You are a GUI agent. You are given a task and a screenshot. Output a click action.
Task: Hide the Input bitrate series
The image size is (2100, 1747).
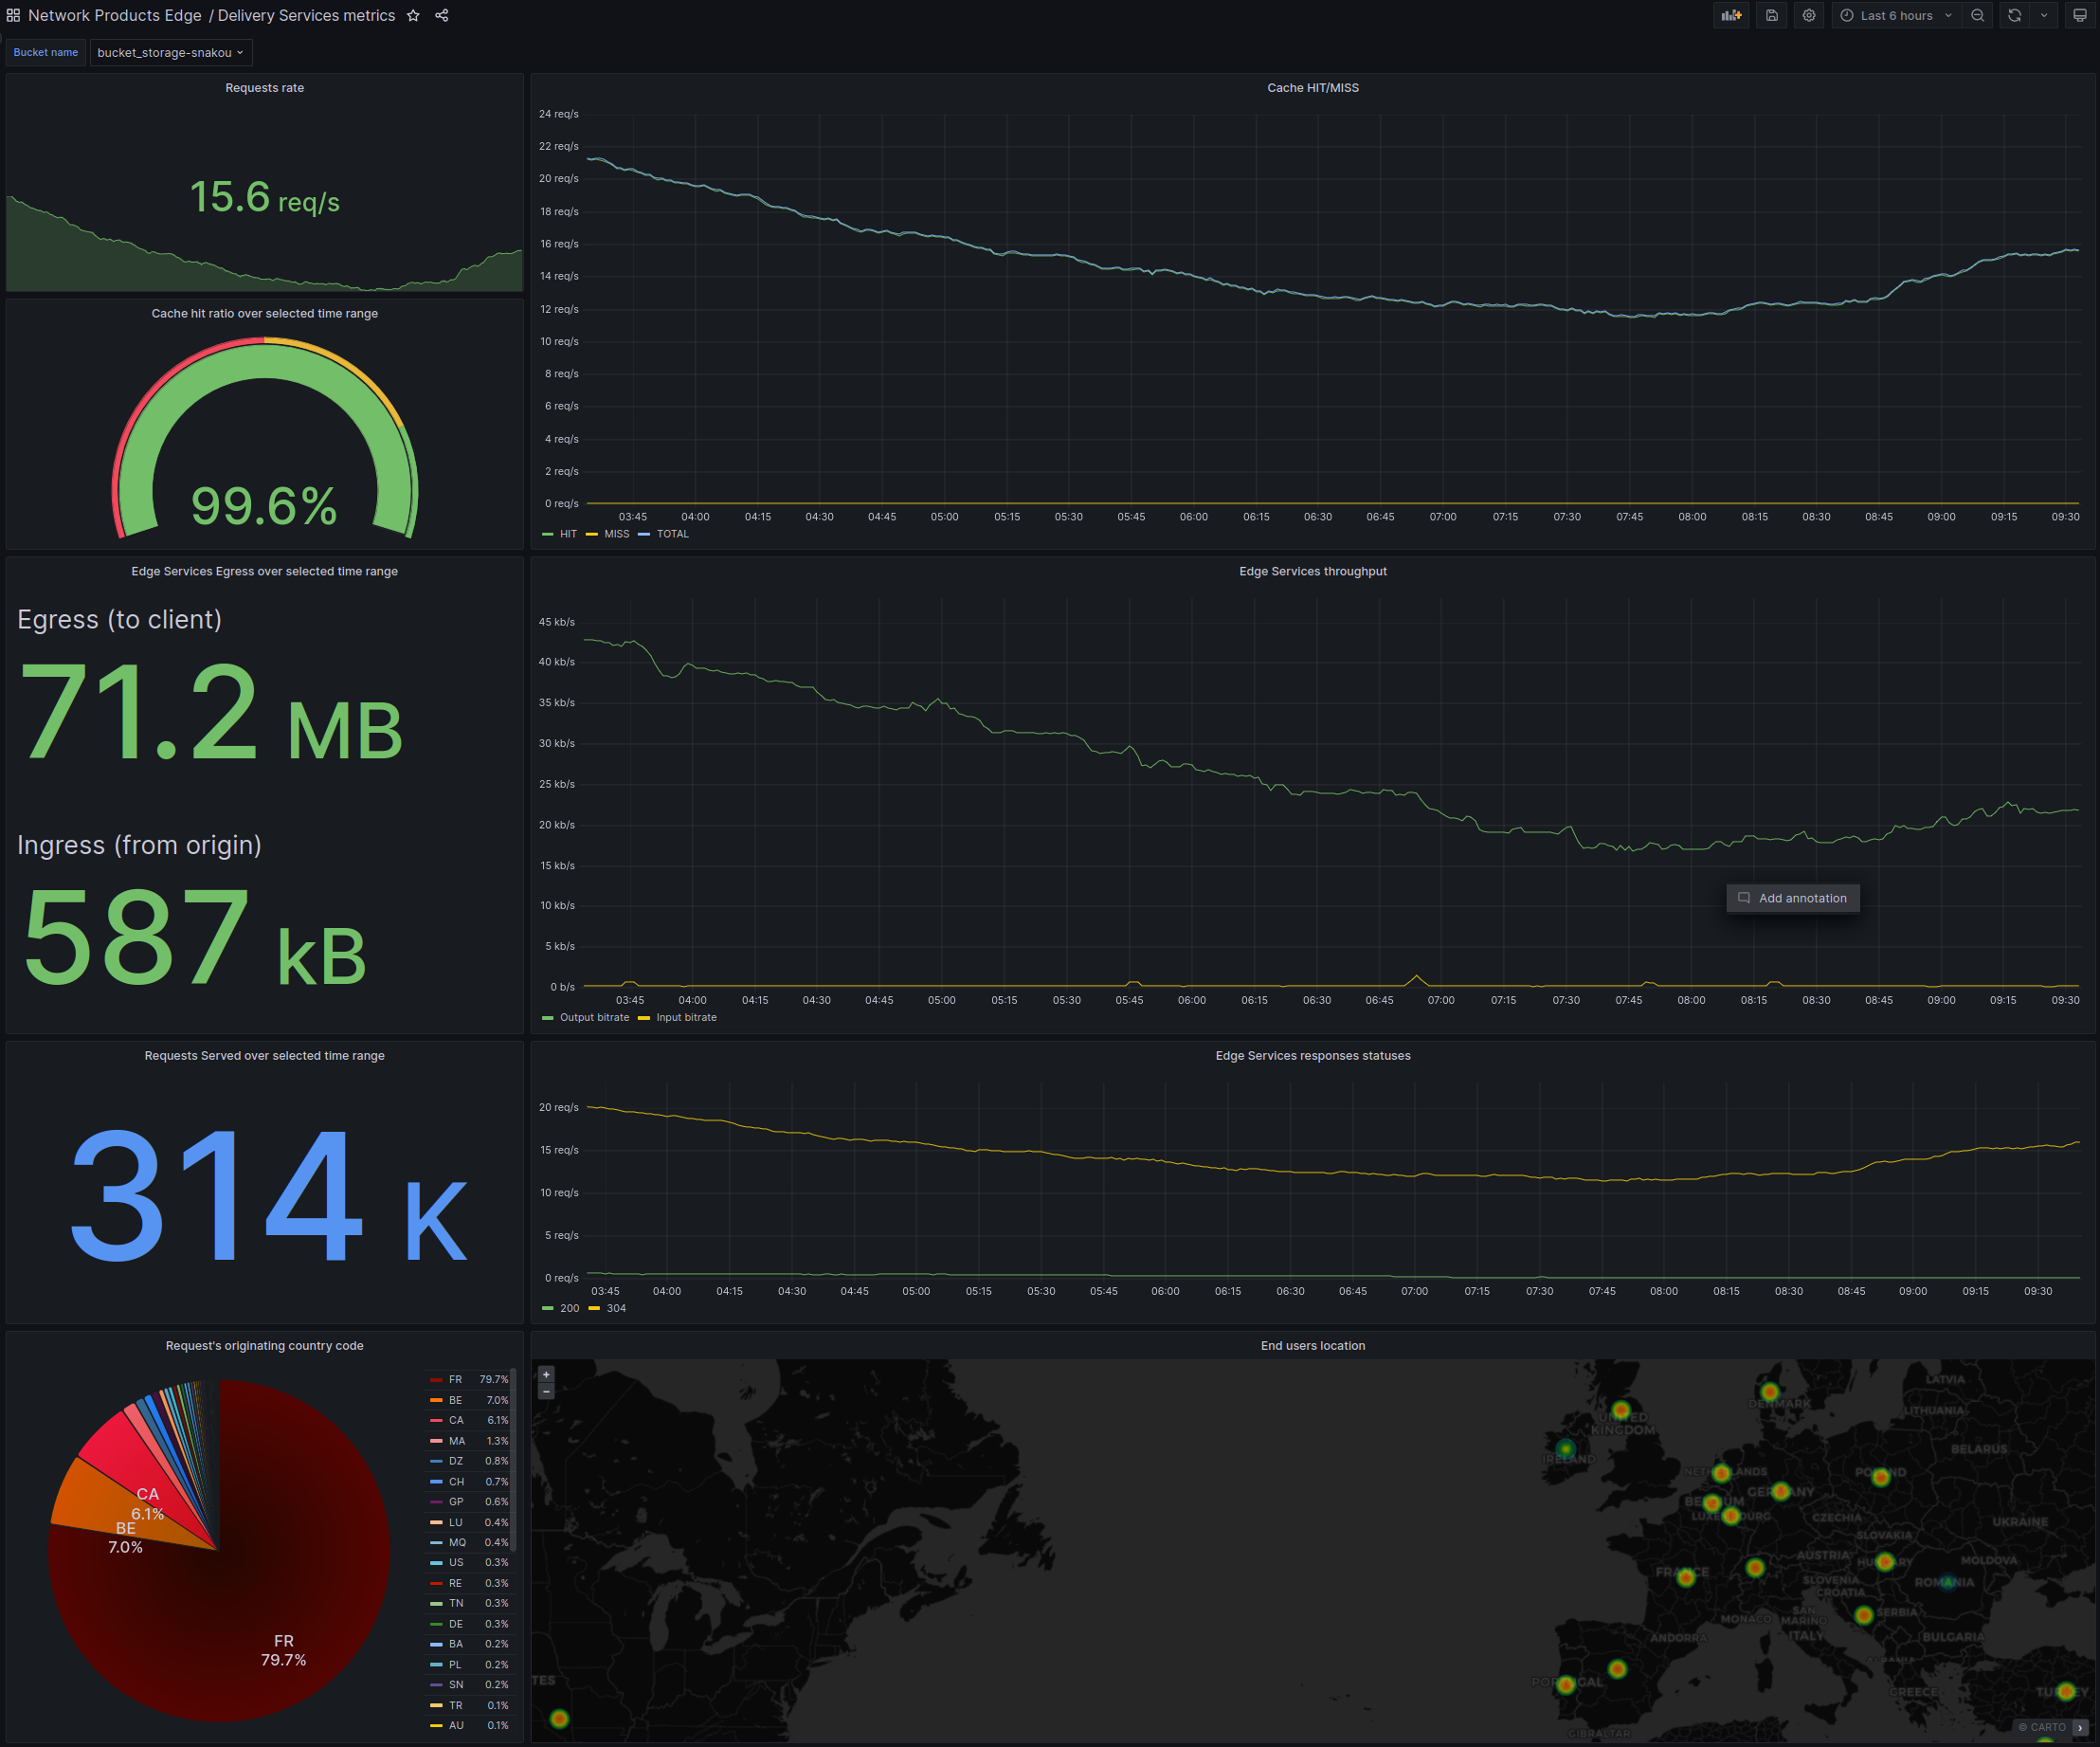(686, 1017)
